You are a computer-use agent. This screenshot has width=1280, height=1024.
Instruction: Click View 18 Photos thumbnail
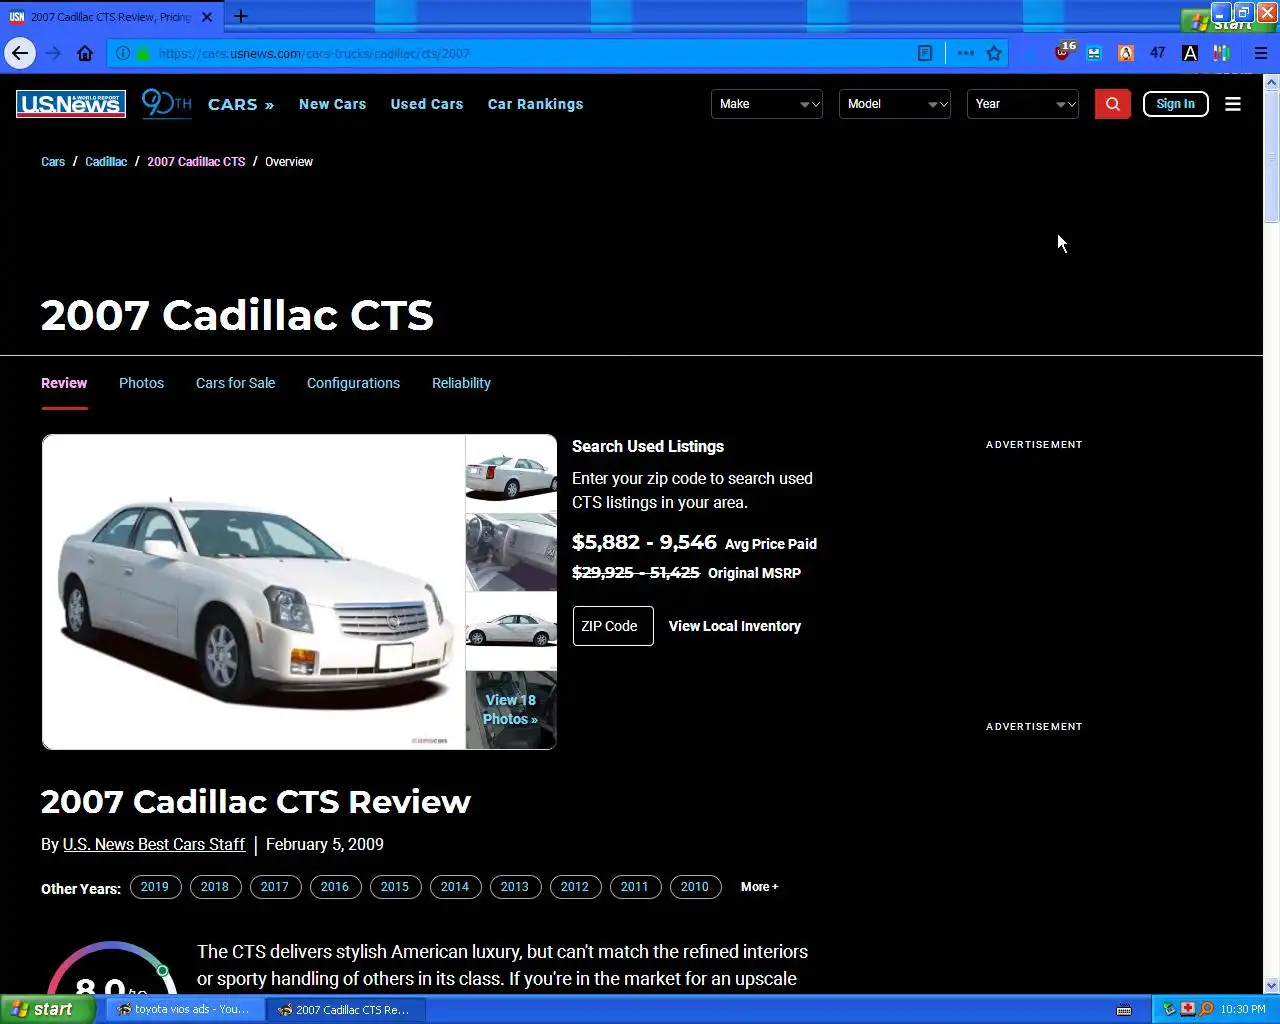(511, 710)
